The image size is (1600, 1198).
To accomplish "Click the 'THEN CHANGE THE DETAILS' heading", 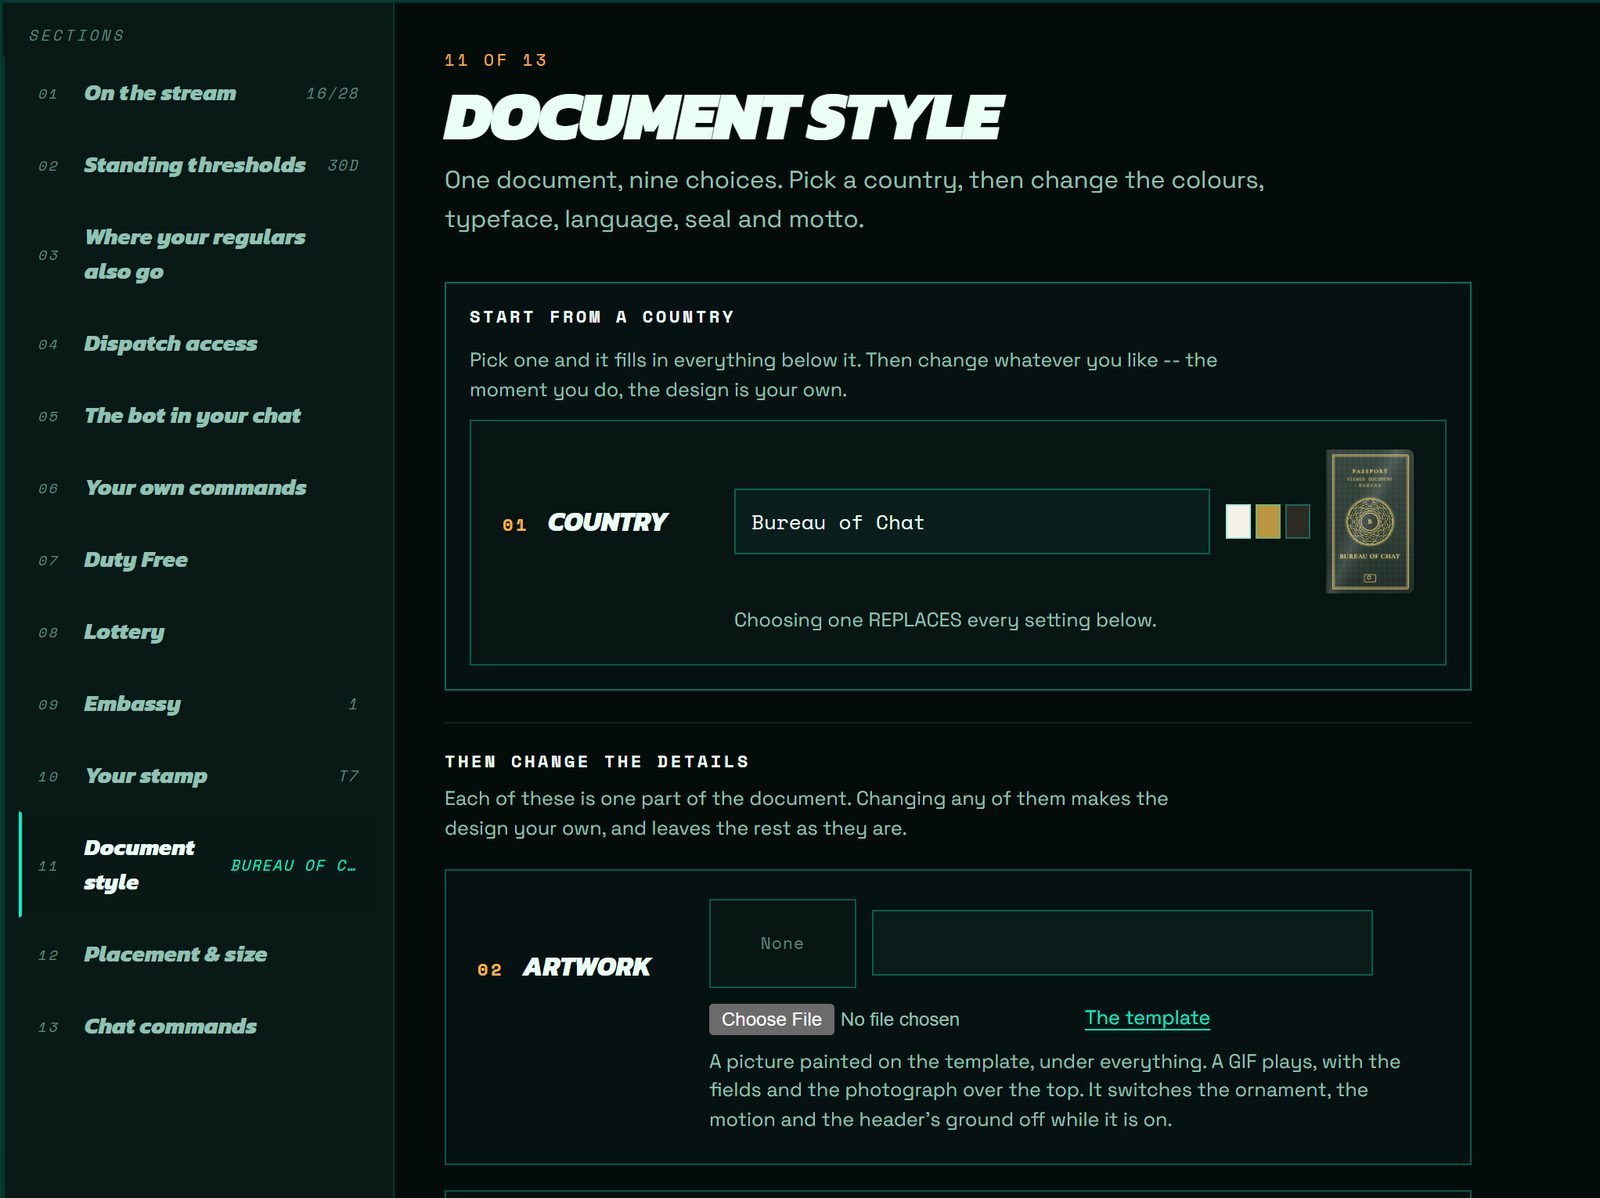I will click(597, 762).
